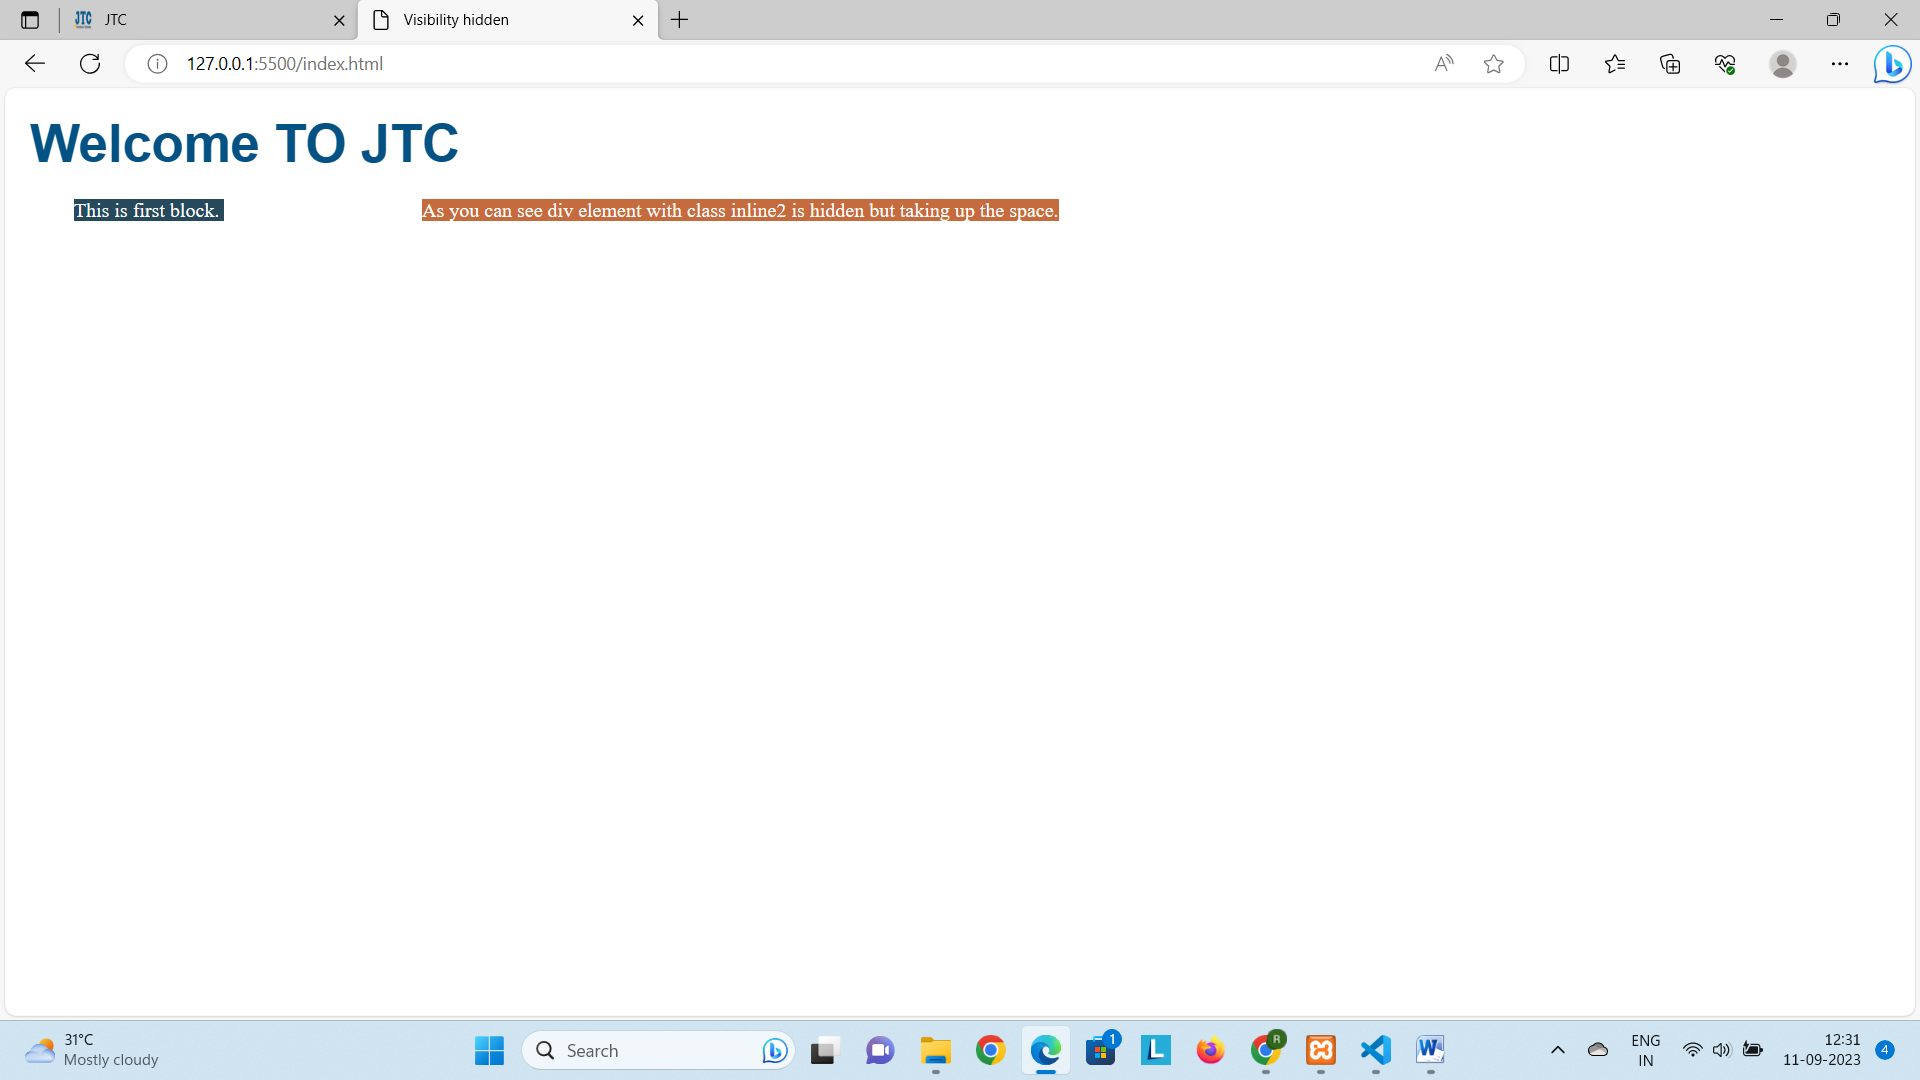Image resolution: width=1920 pixels, height=1080 pixels.
Task: Open the tab actions menu
Action: (x=30, y=20)
